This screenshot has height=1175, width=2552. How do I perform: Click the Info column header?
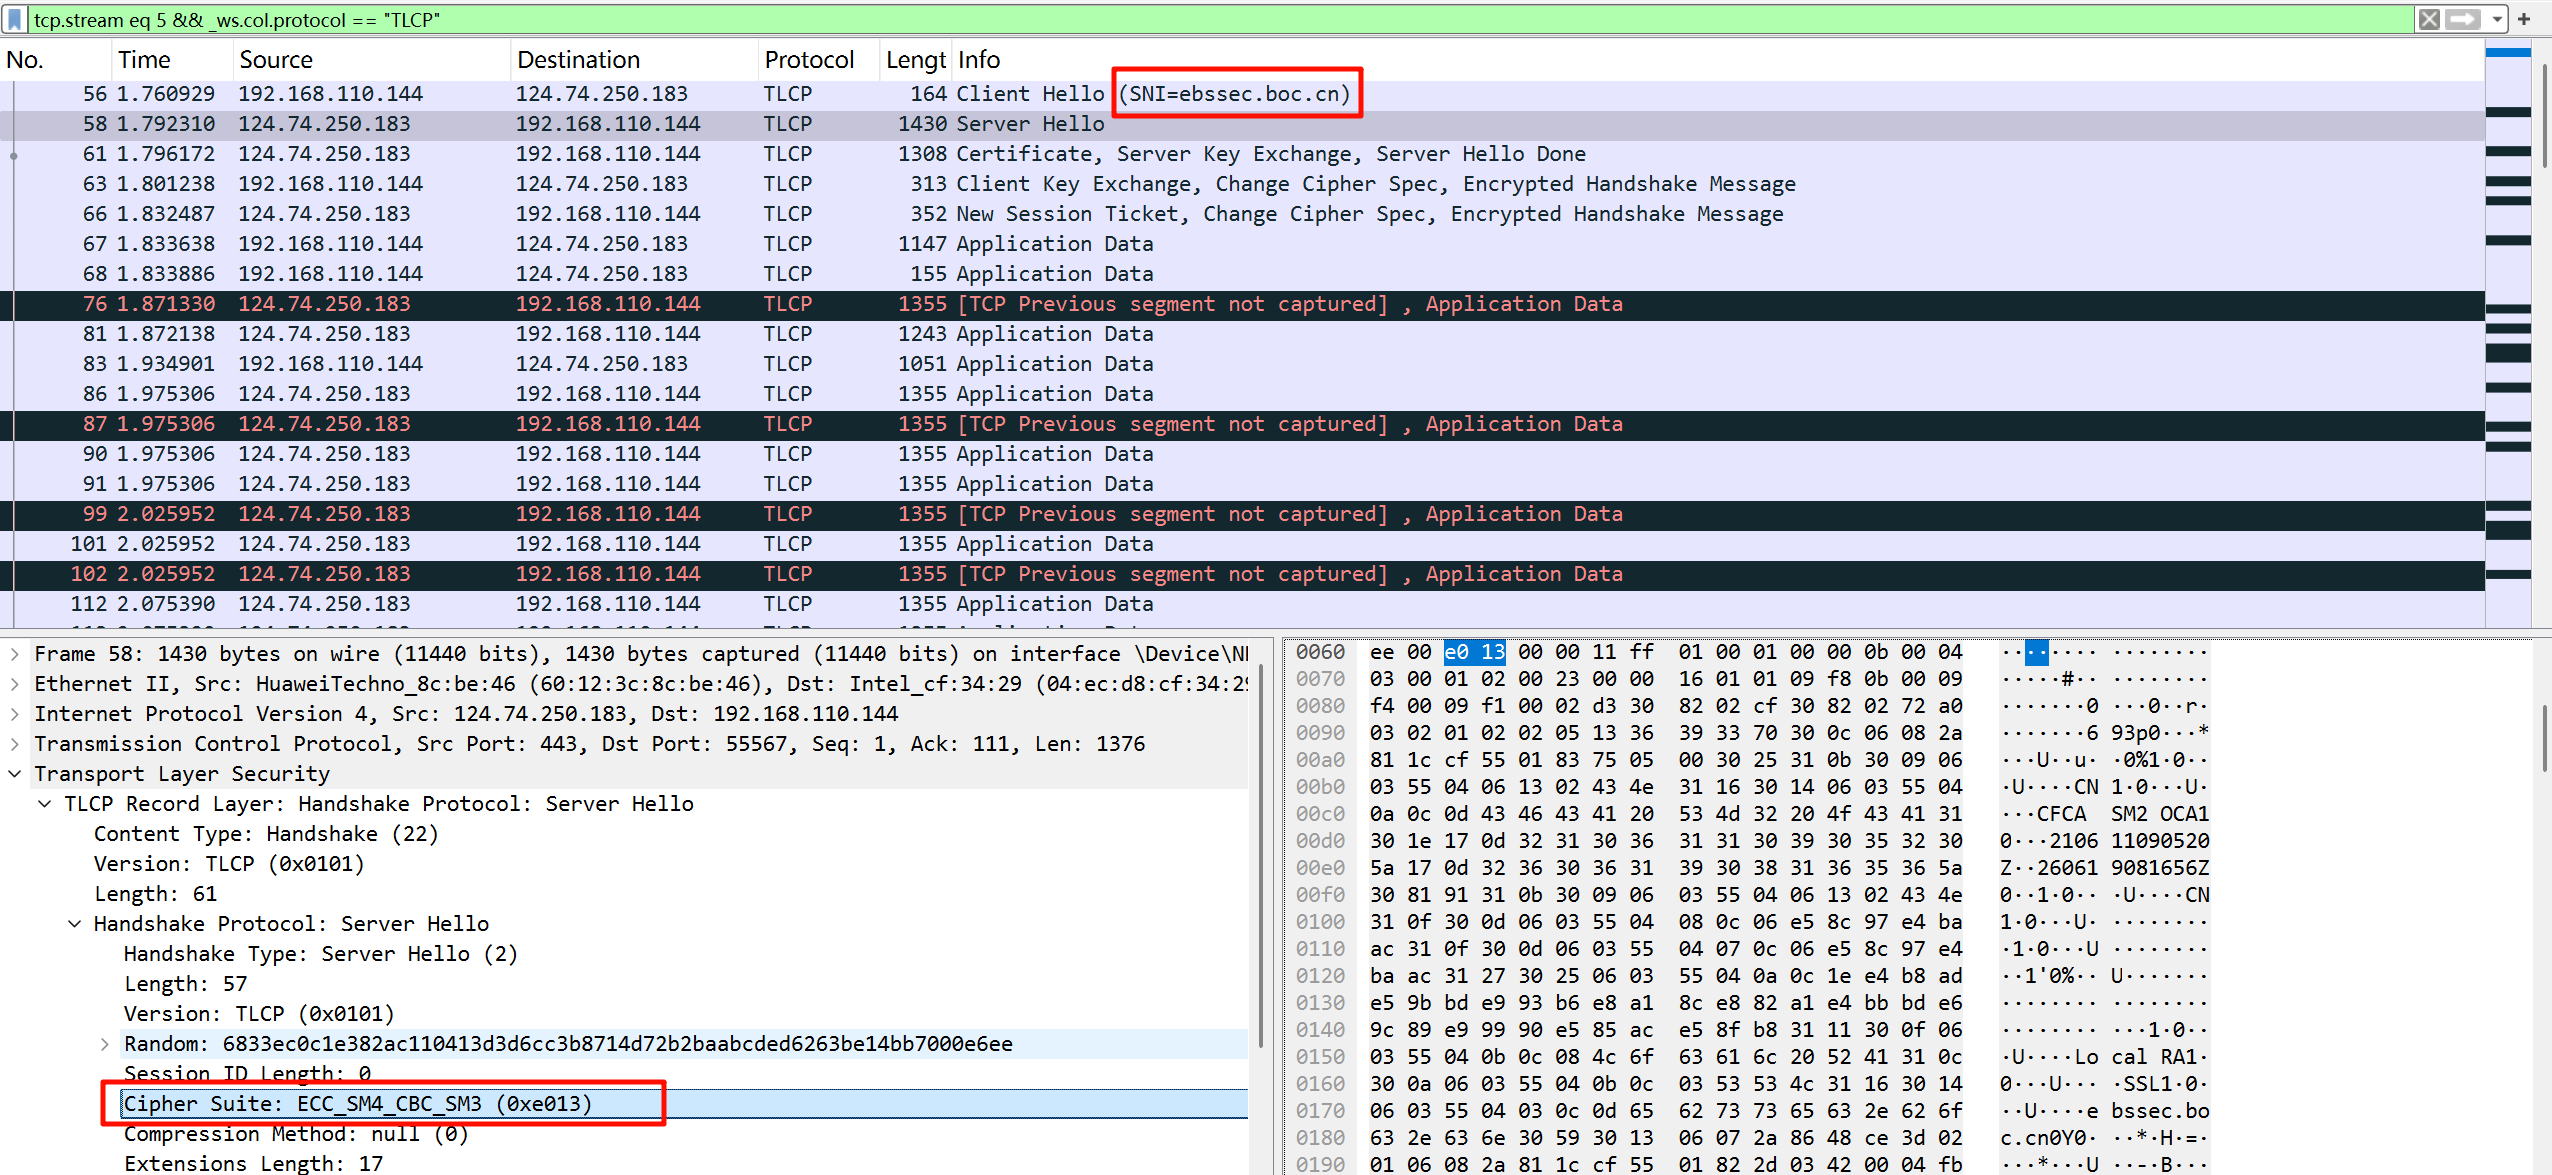(978, 60)
